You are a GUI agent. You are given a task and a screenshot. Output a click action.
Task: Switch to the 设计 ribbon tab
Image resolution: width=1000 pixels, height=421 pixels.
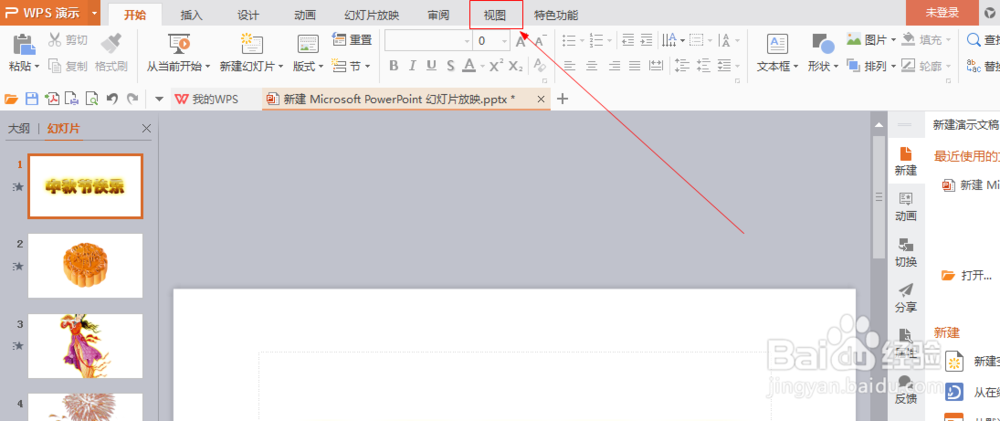[x=248, y=15]
